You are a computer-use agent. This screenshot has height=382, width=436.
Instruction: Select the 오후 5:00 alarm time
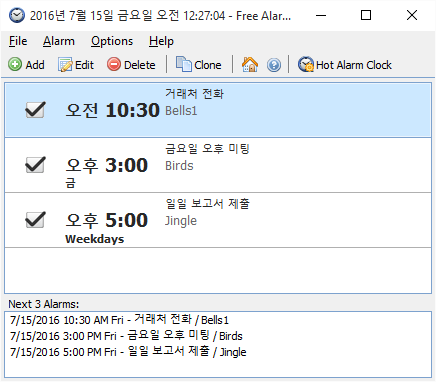[107, 220]
